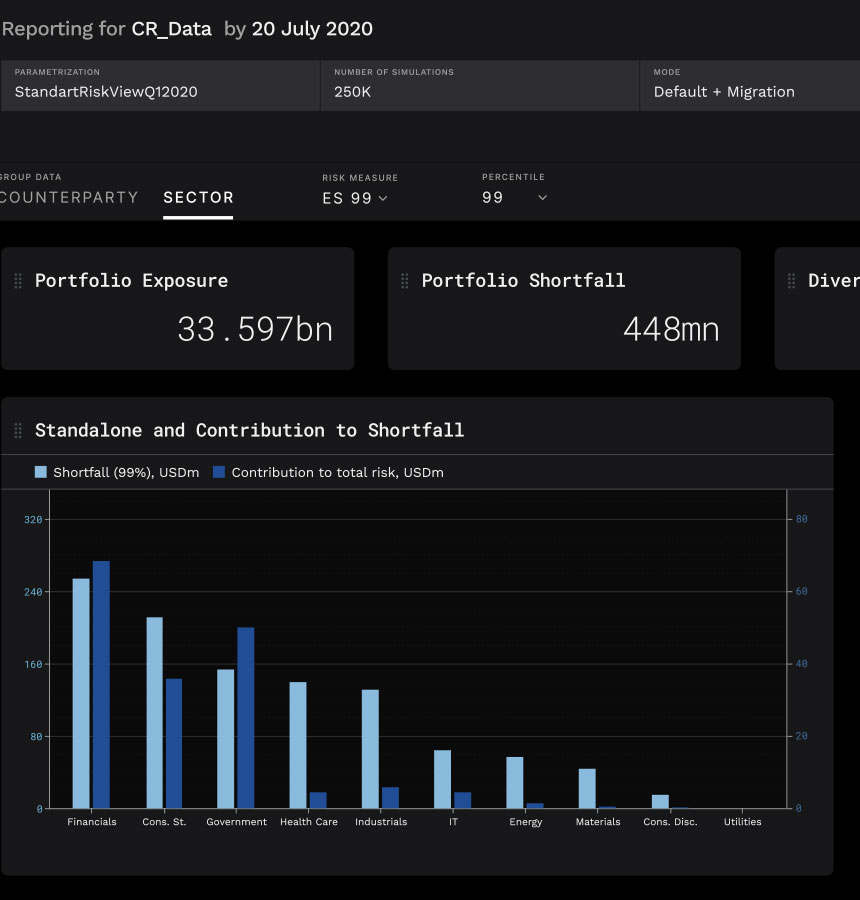This screenshot has width=860, height=900.
Task: Click the 20 July 2020 report date
Action: 312,29
